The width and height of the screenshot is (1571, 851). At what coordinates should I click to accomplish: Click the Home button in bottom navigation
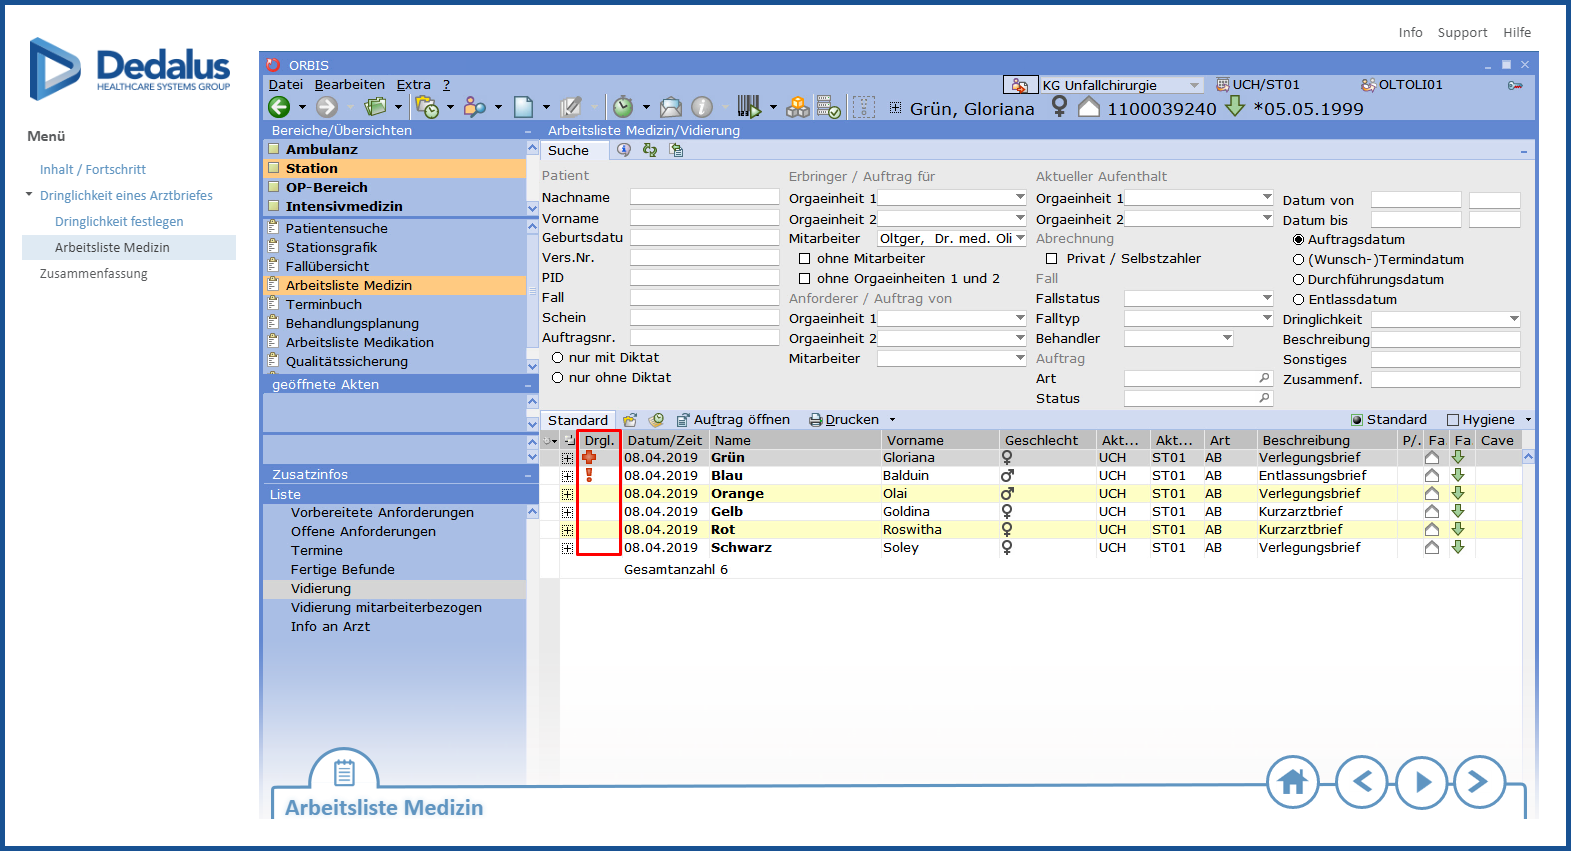pos(1292,781)
